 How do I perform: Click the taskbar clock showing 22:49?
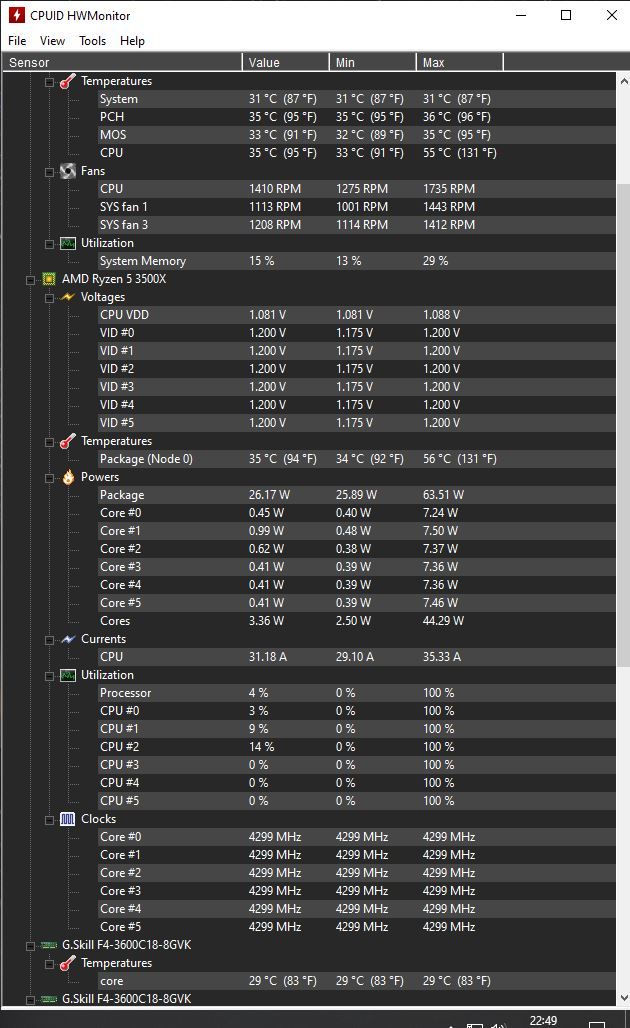pyautogui.click(x=543, y=1021)
